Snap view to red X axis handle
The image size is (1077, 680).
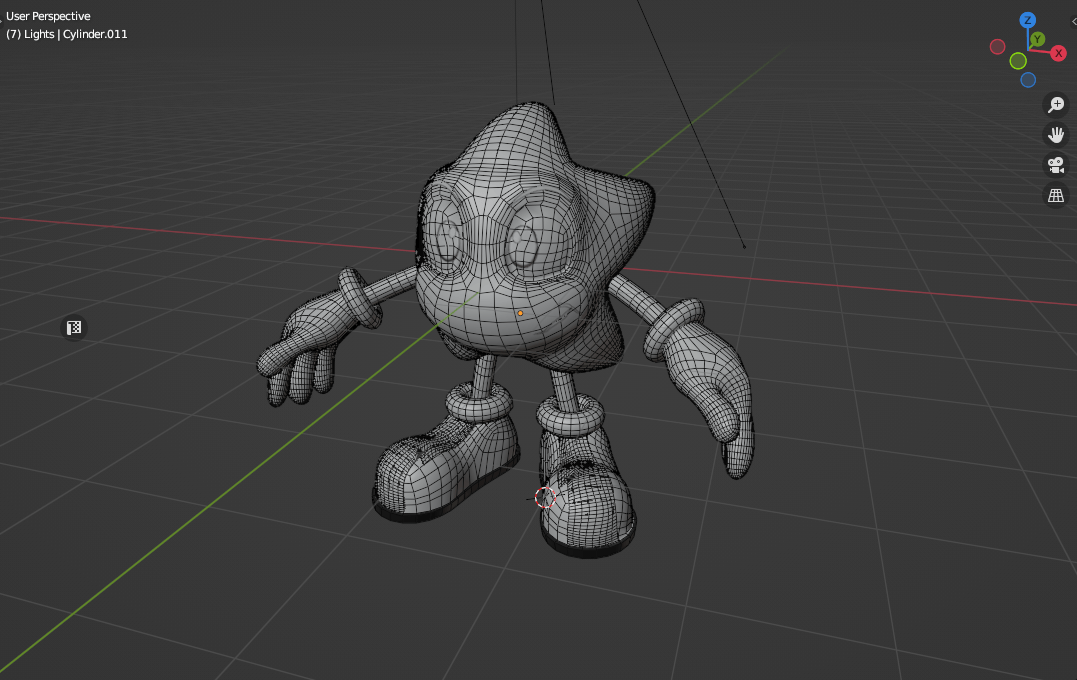pyautogui.click(x=1058, y=54)
